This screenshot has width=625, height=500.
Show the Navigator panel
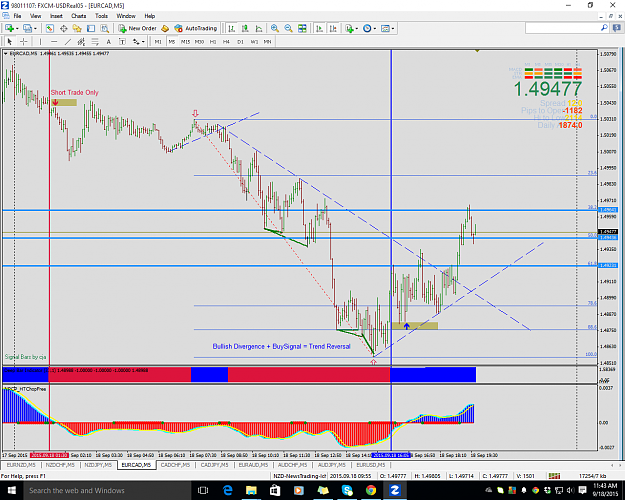pos(77,28)
